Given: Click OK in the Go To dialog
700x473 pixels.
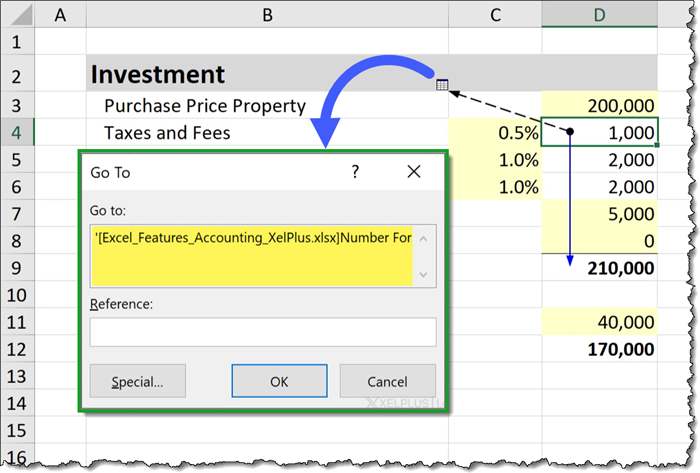Looking at the screenshot, I should (279, 381).
